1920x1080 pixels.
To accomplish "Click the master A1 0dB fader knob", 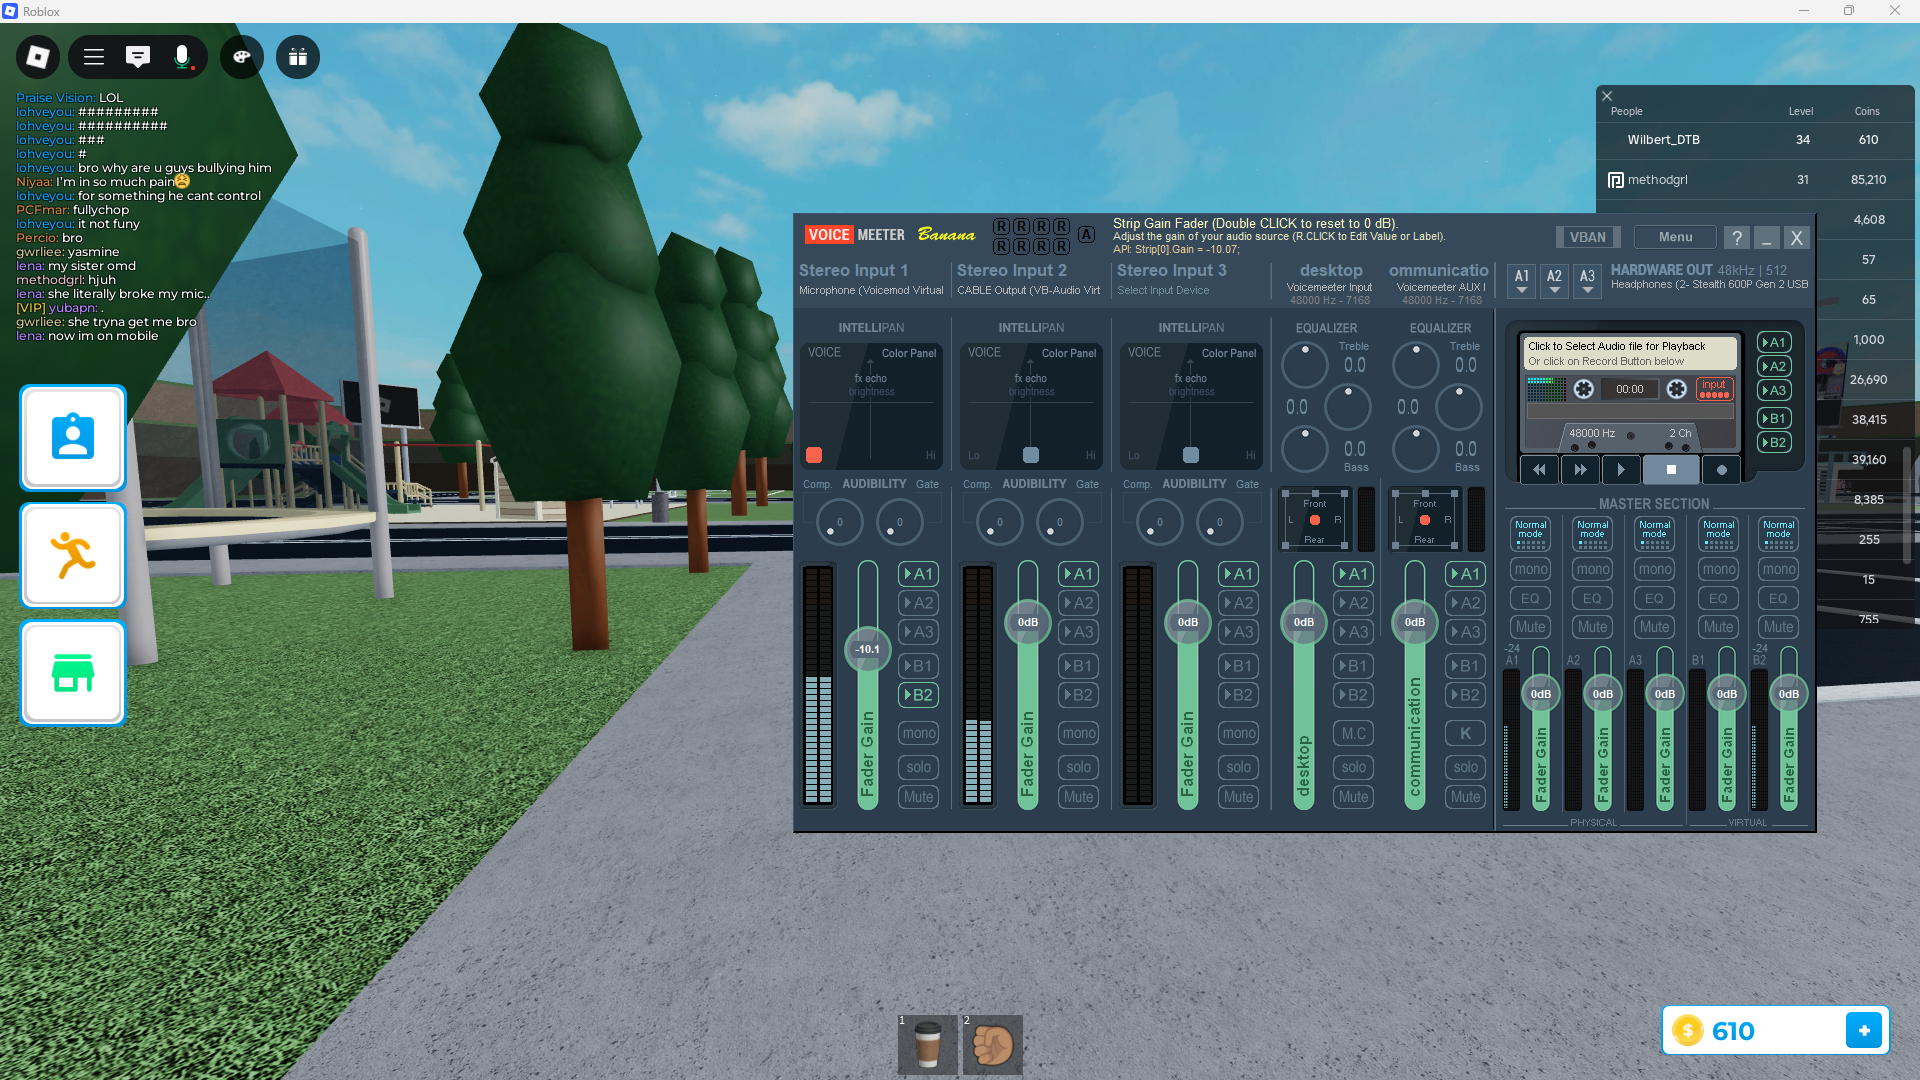I will pos(1541,694).
